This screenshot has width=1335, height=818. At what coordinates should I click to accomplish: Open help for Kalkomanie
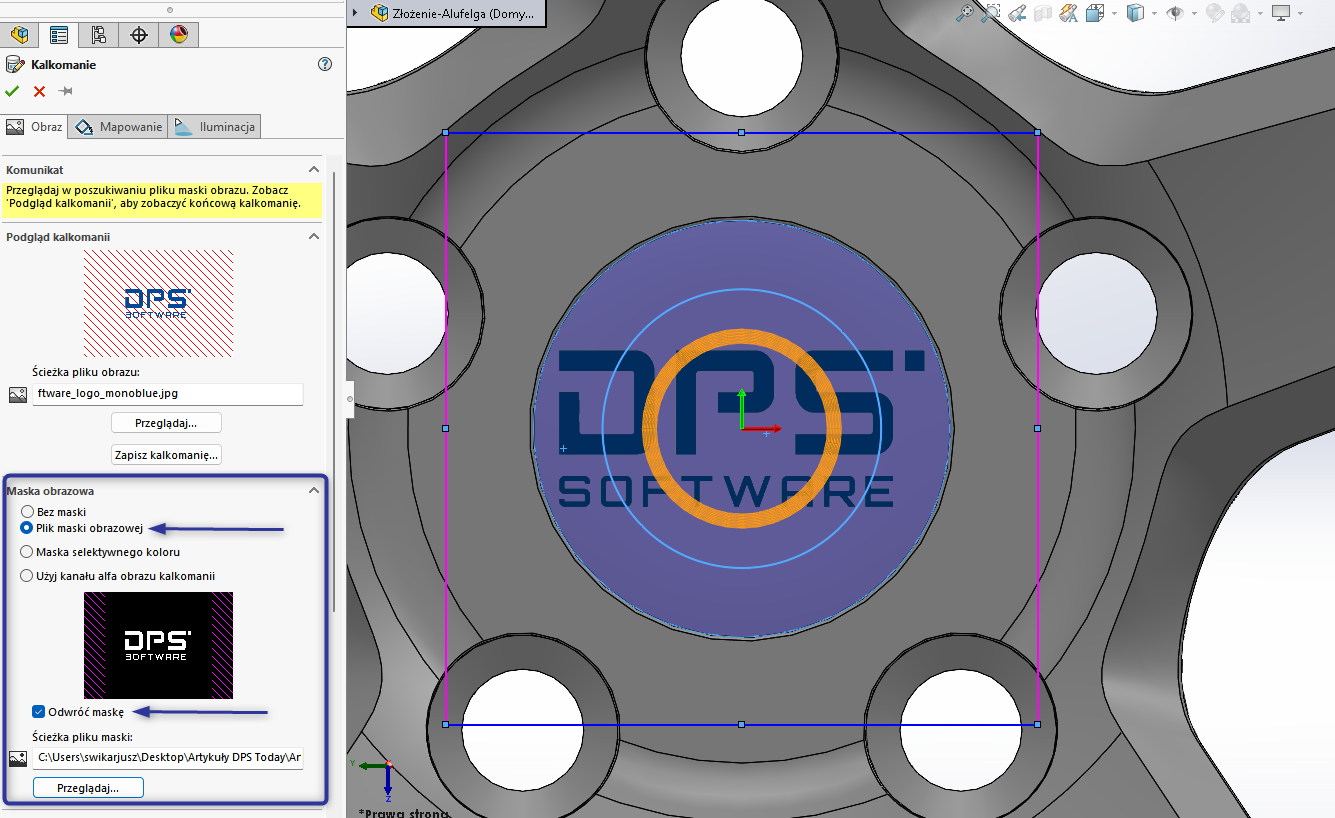coord(324,64)
